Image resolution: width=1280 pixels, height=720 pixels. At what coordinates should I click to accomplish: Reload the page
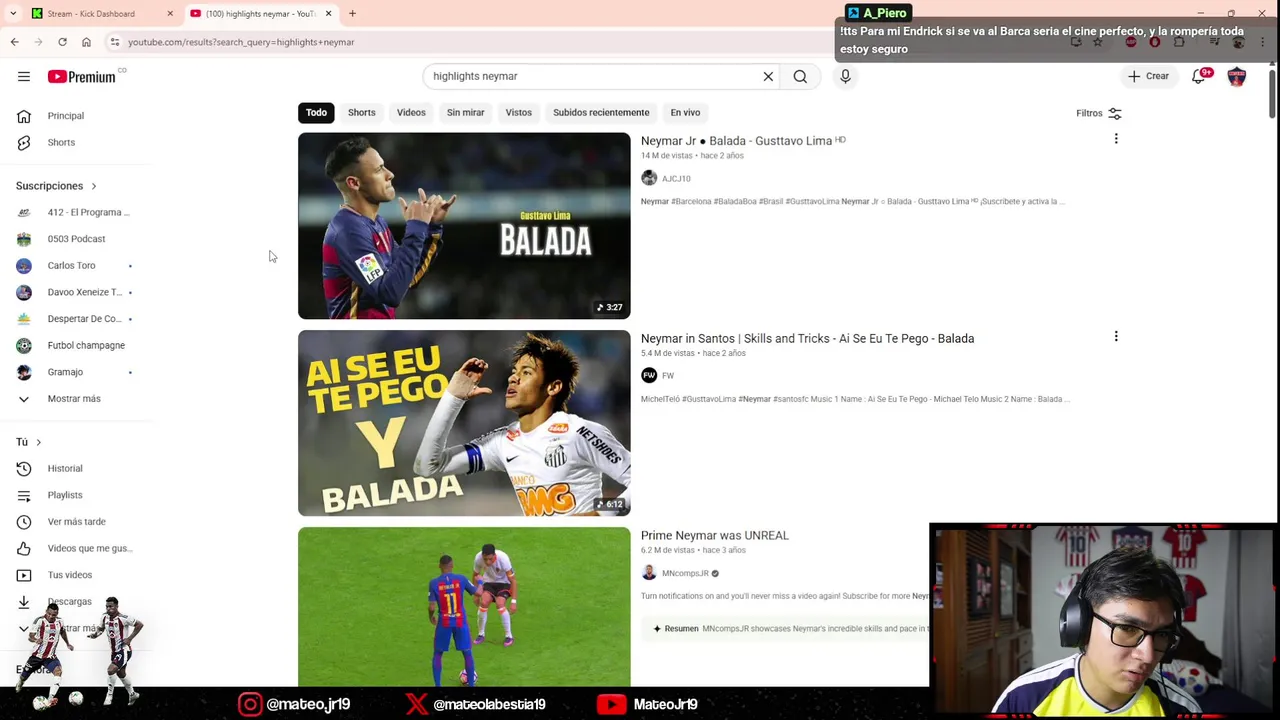click(62, 42)
